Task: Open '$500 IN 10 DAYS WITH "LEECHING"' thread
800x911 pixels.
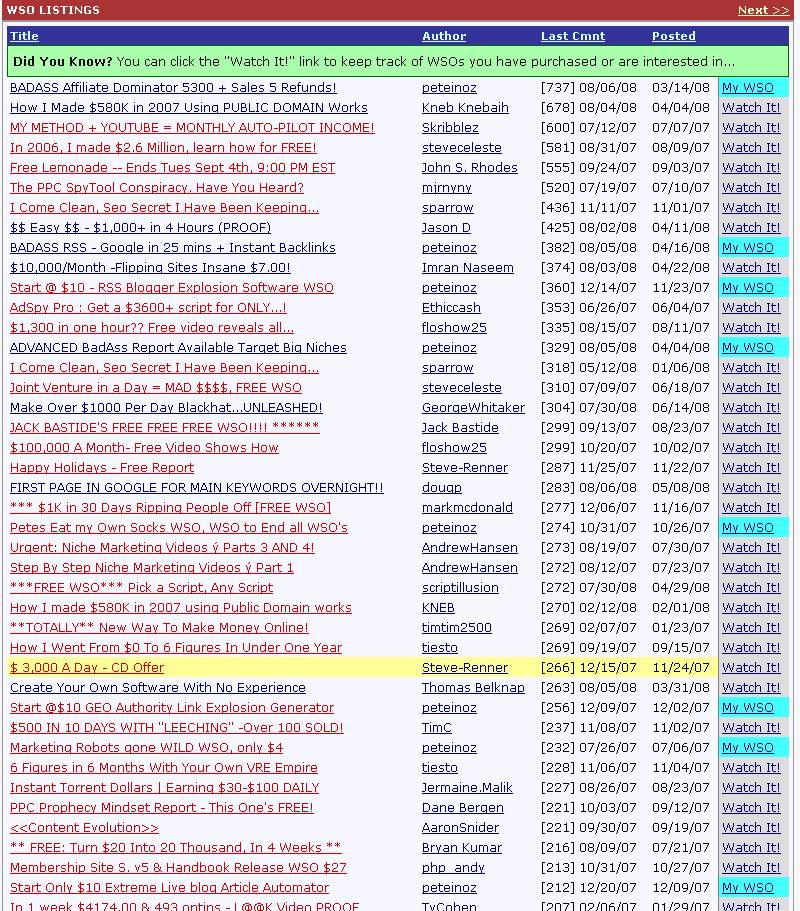Action: (177, 728)
